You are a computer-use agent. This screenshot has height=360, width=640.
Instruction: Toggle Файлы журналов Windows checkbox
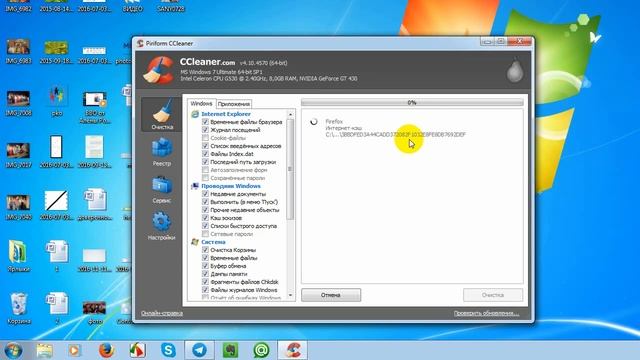pos(205,290)
